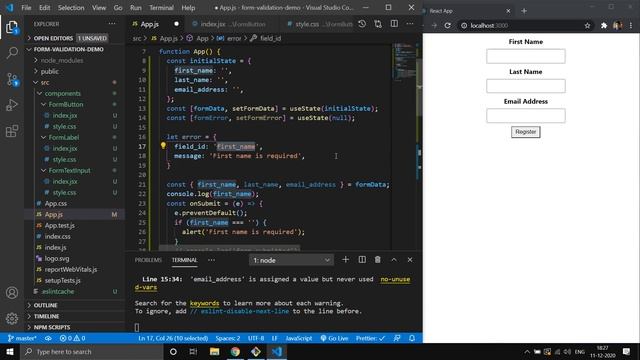Open Run and Debug view
640x360 pixels.
(12, 105)
